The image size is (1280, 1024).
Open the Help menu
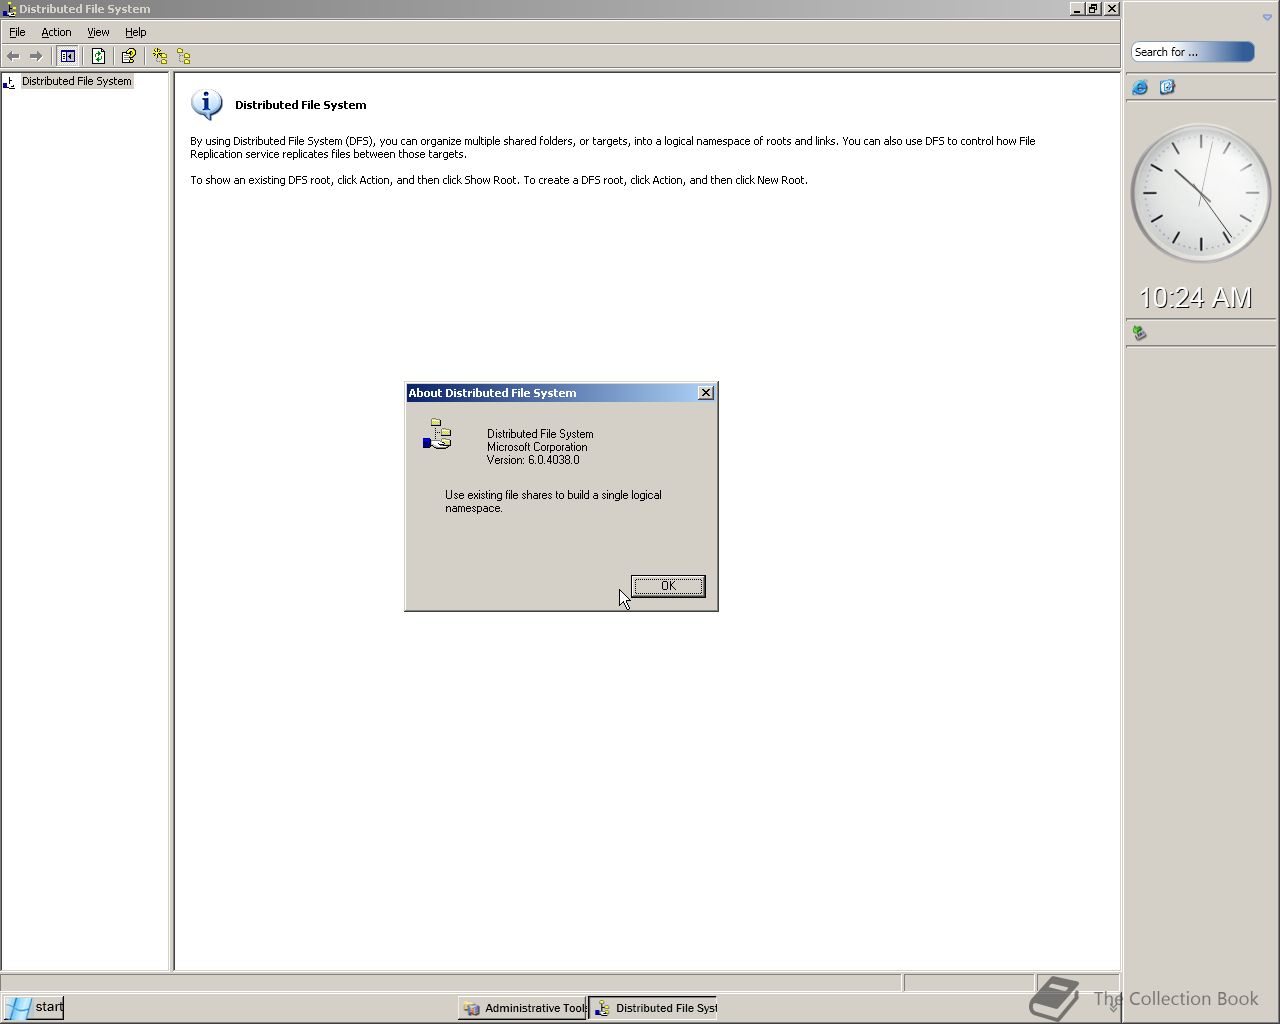click(136, 32)
